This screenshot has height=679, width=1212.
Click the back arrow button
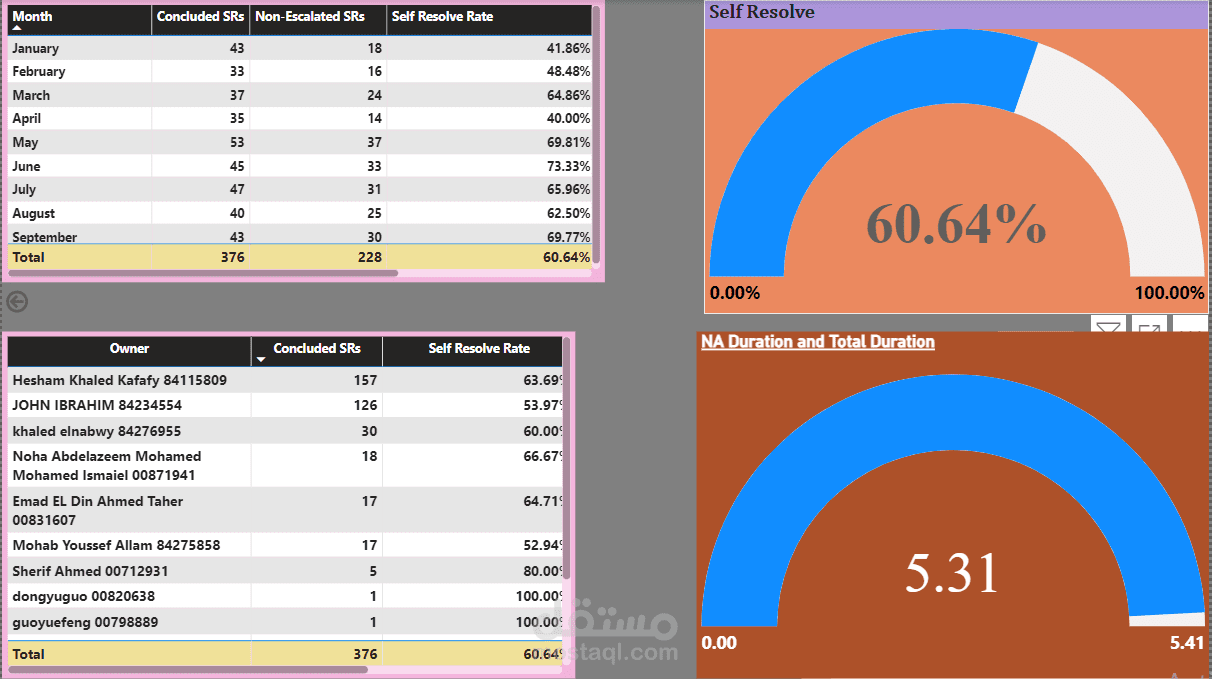pos(16,301)
